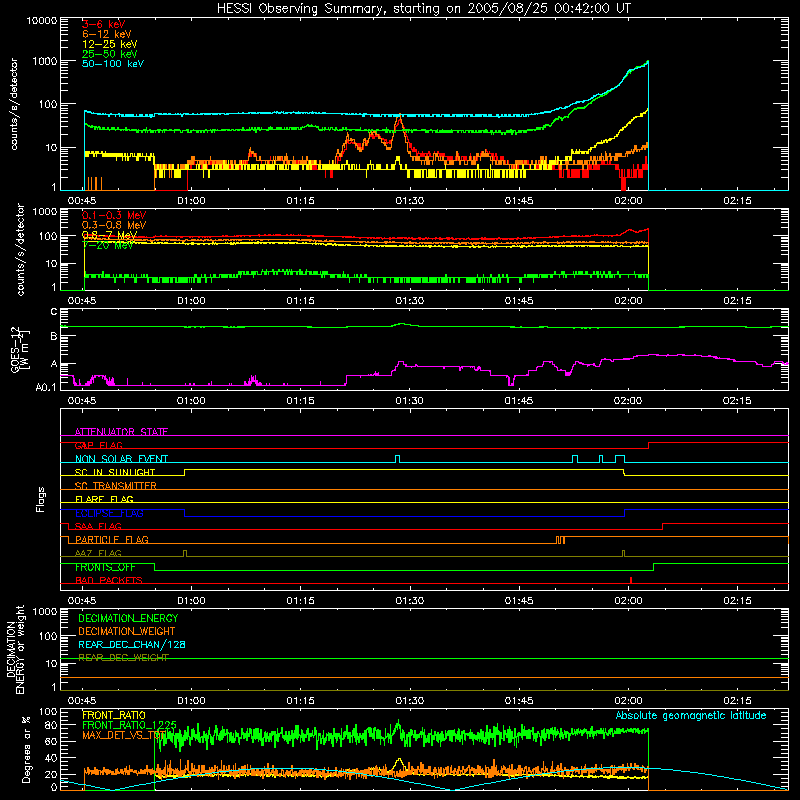Select the 50-100 keV legend label
The height and width of the screenshot is (800, 800).
113,63
